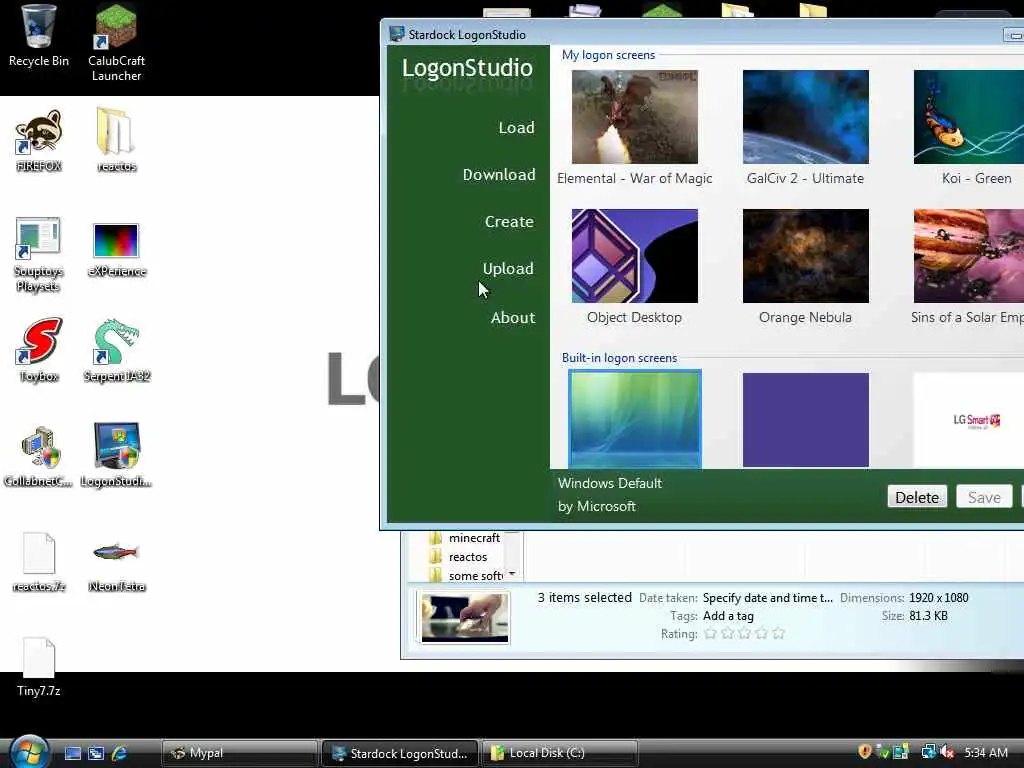
Task: Click the Show Desktop quick launch icon
Action: pyautogui.click(x=72, y=753)
